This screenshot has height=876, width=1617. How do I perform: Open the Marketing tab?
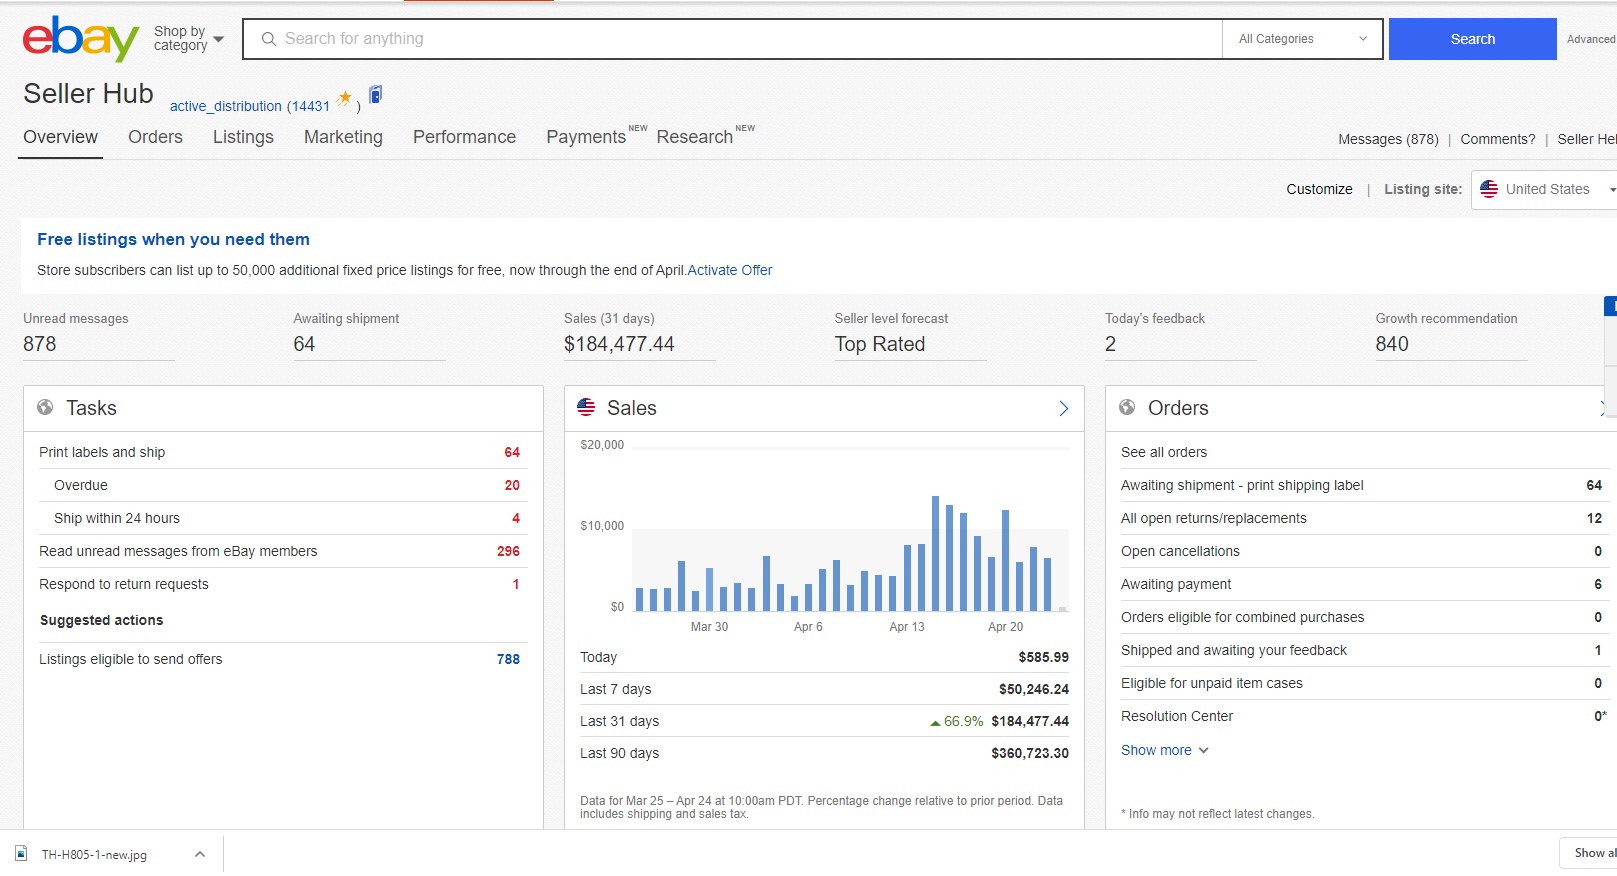pyautogui.click(x=343, y=137)
